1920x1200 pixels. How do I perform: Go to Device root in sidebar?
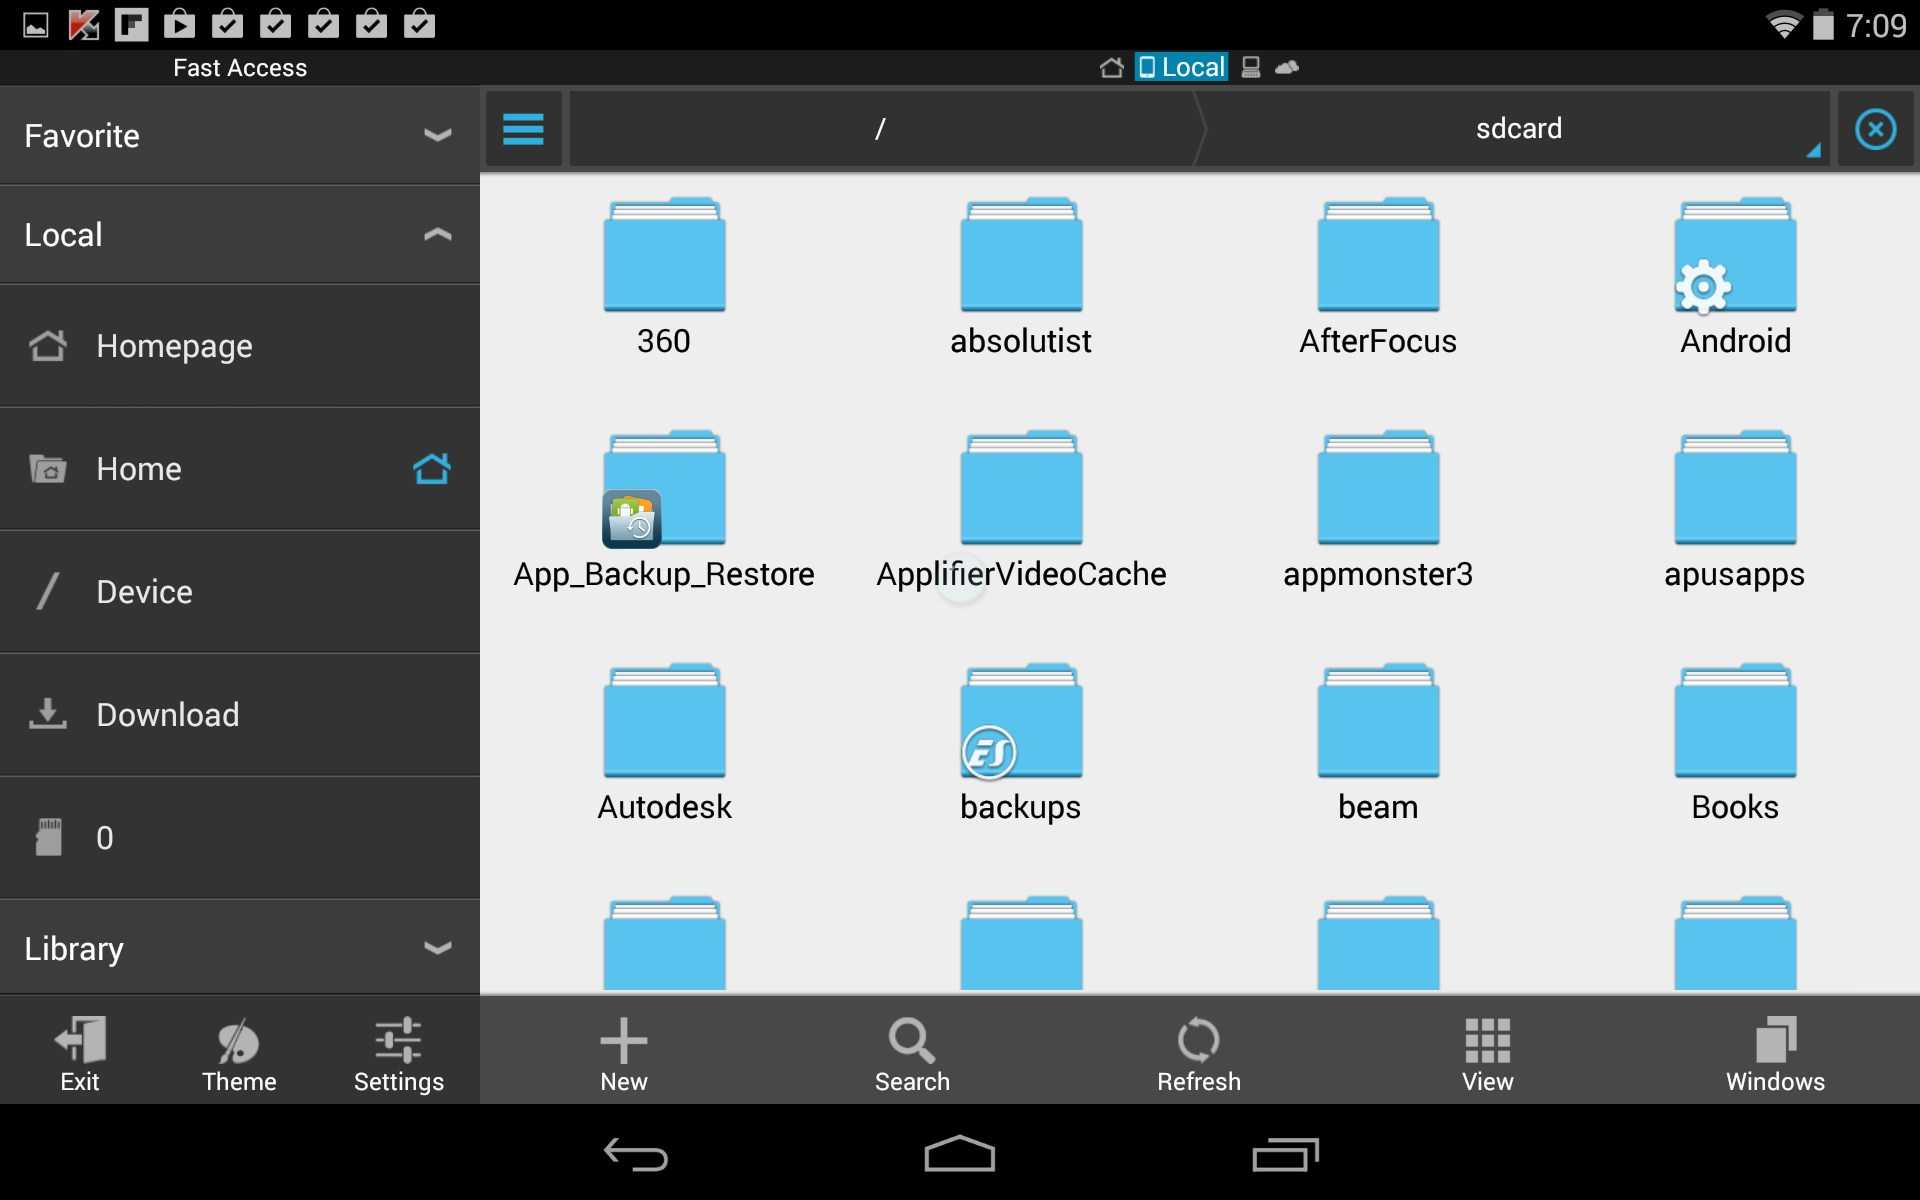144,592
